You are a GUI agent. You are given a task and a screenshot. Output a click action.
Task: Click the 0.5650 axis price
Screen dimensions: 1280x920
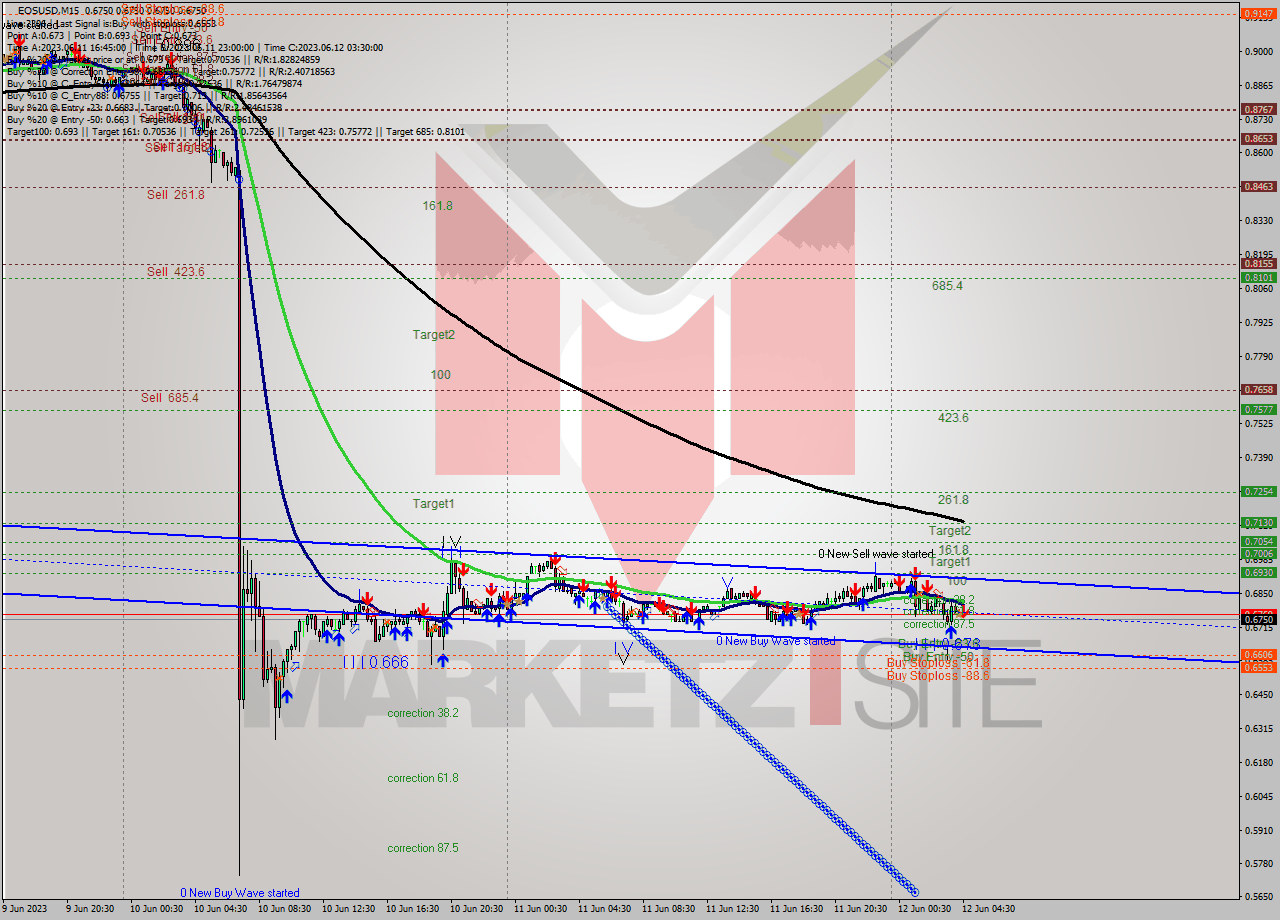coord(1258,897)
